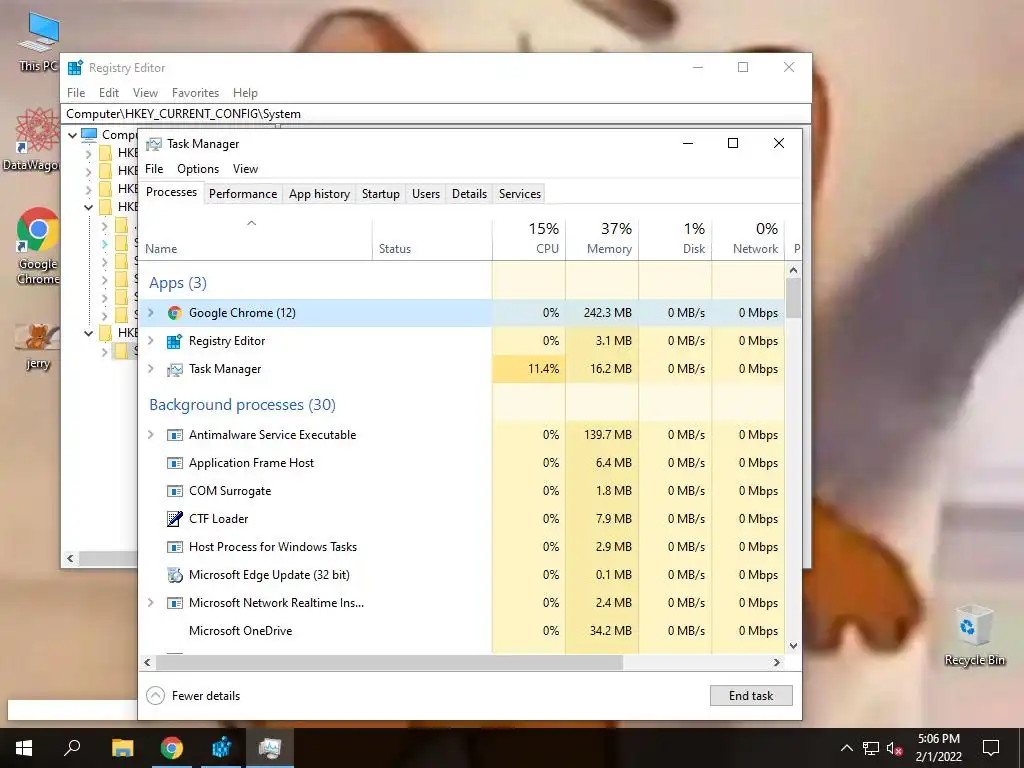Image resolution: width=1024 pixels, height=768 pixels.
Task: Open Registry Editor Favorites menu
Action: 195,93
